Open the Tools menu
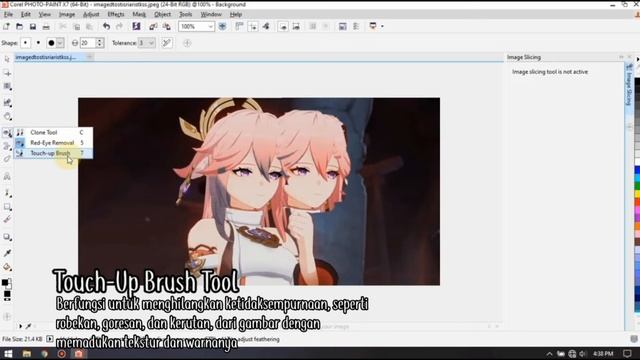The height and width of the screenshot is (360, 640). tap(185, 14)
